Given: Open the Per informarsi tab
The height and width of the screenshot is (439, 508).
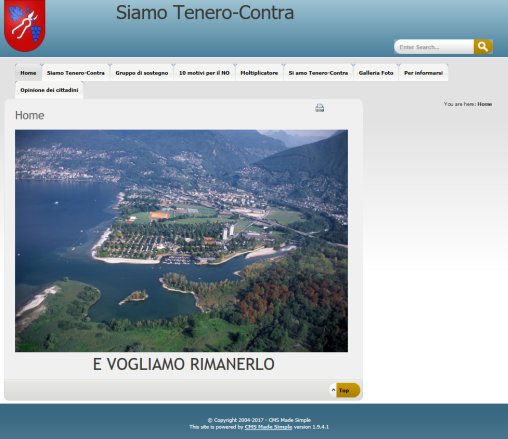Looking at the screenshot, I should click(423, 73).
